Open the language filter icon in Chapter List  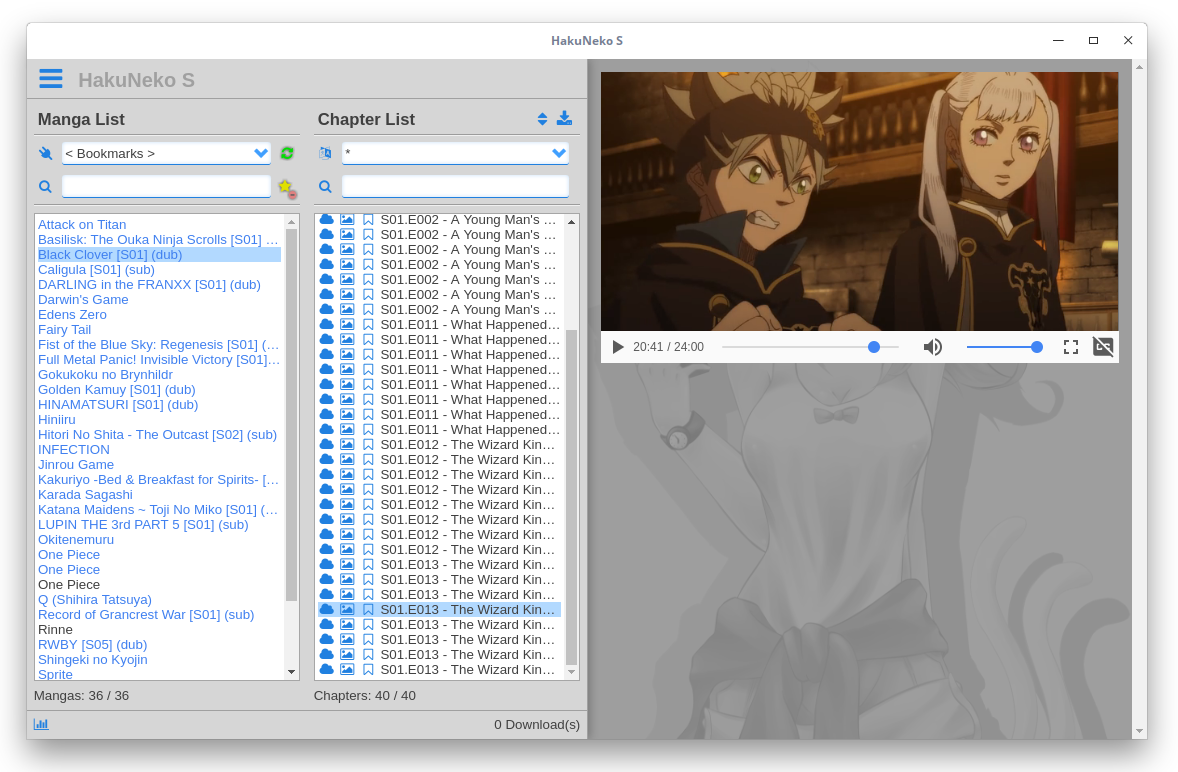tap(324, 152)
